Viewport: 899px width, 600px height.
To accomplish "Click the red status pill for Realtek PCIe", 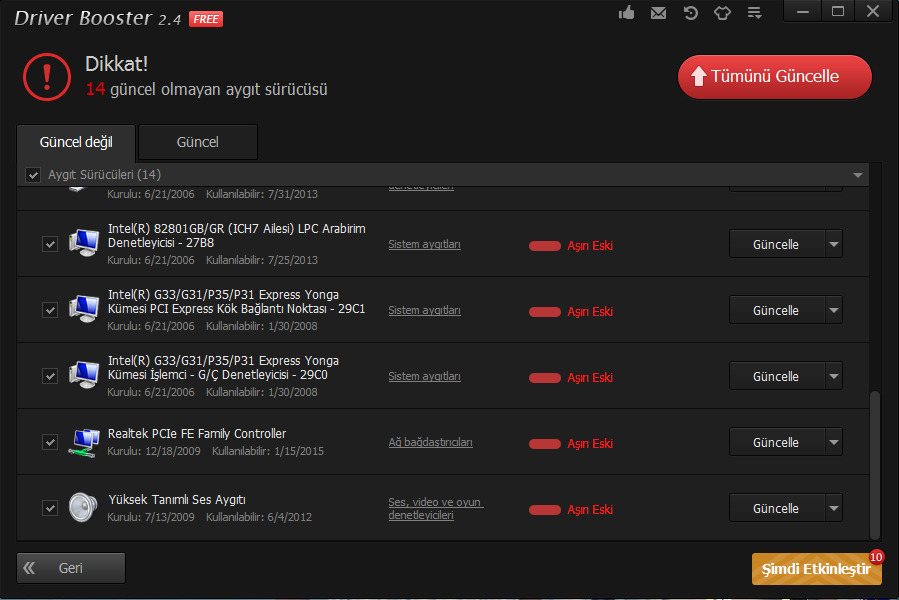I will pos(545,443).
